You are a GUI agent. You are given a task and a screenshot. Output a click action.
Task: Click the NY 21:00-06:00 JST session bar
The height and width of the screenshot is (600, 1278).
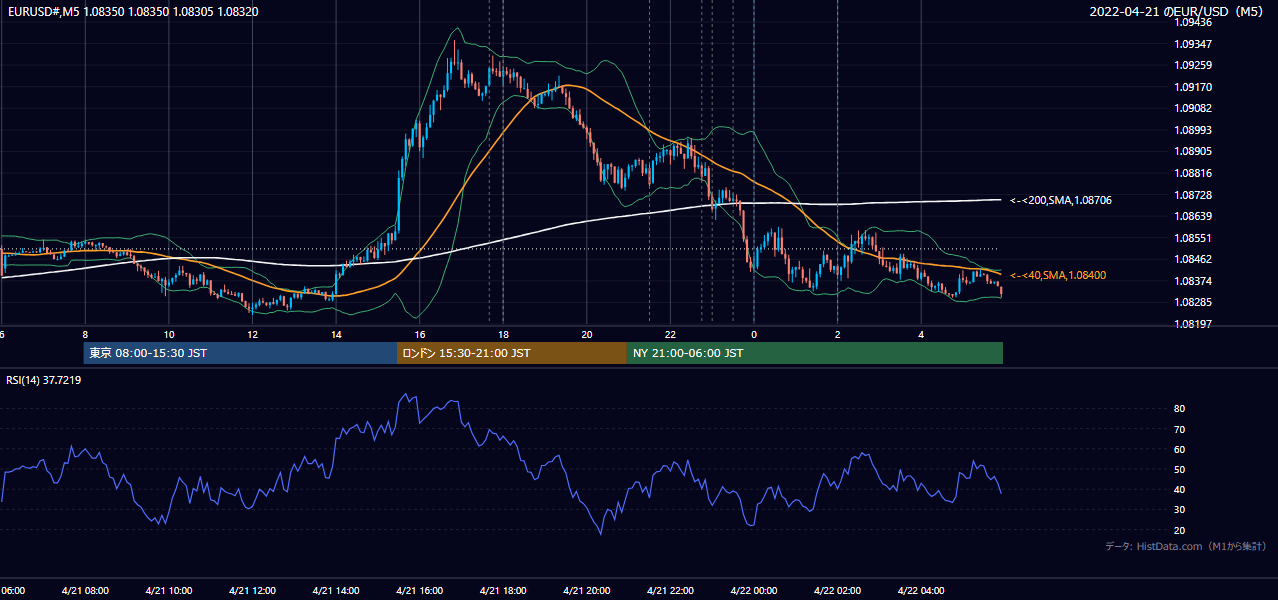(815, 353)
